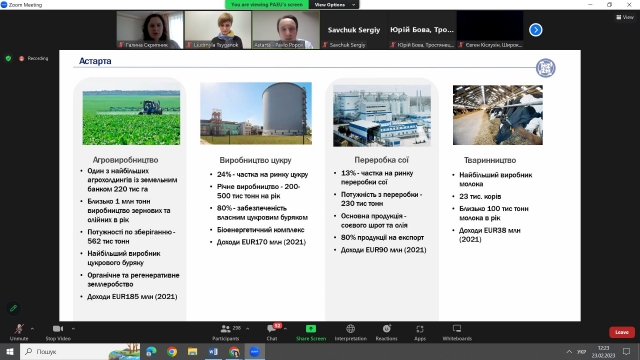
Task: Select Astarta Pavlo video thumbnail
Action: (x=286, y=30)
